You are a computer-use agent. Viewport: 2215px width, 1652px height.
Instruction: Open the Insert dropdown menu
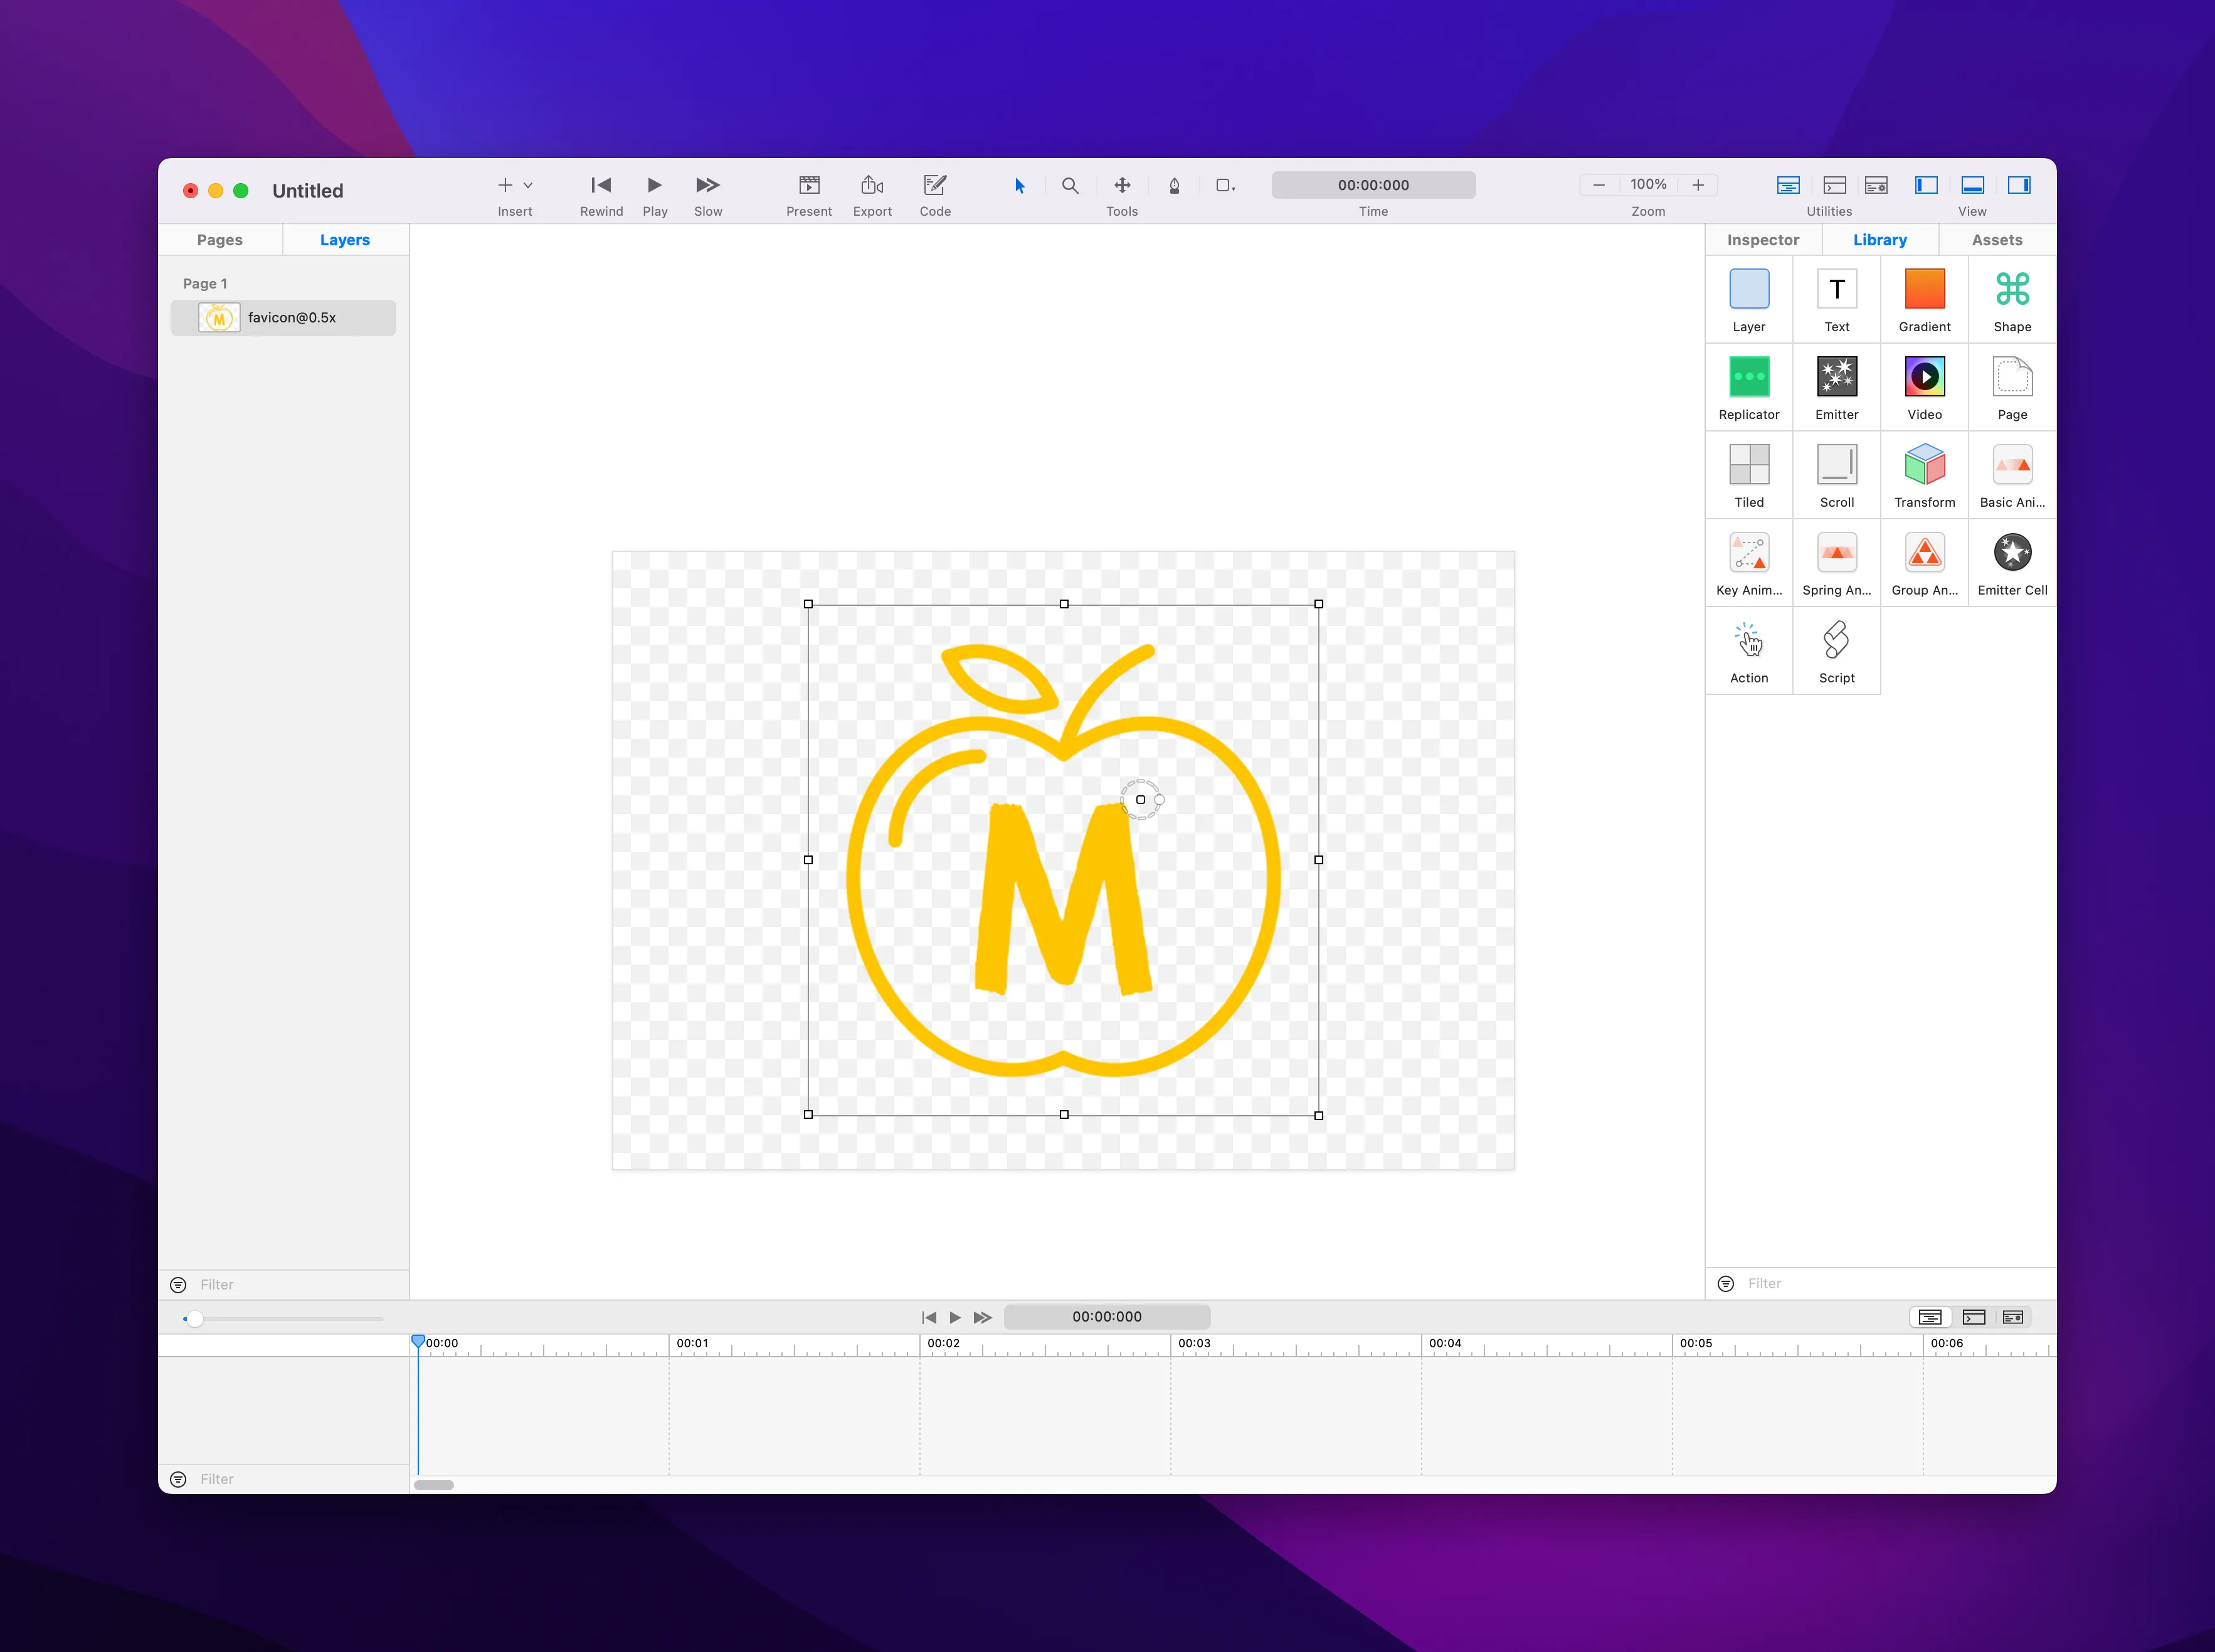coord(528,185)
